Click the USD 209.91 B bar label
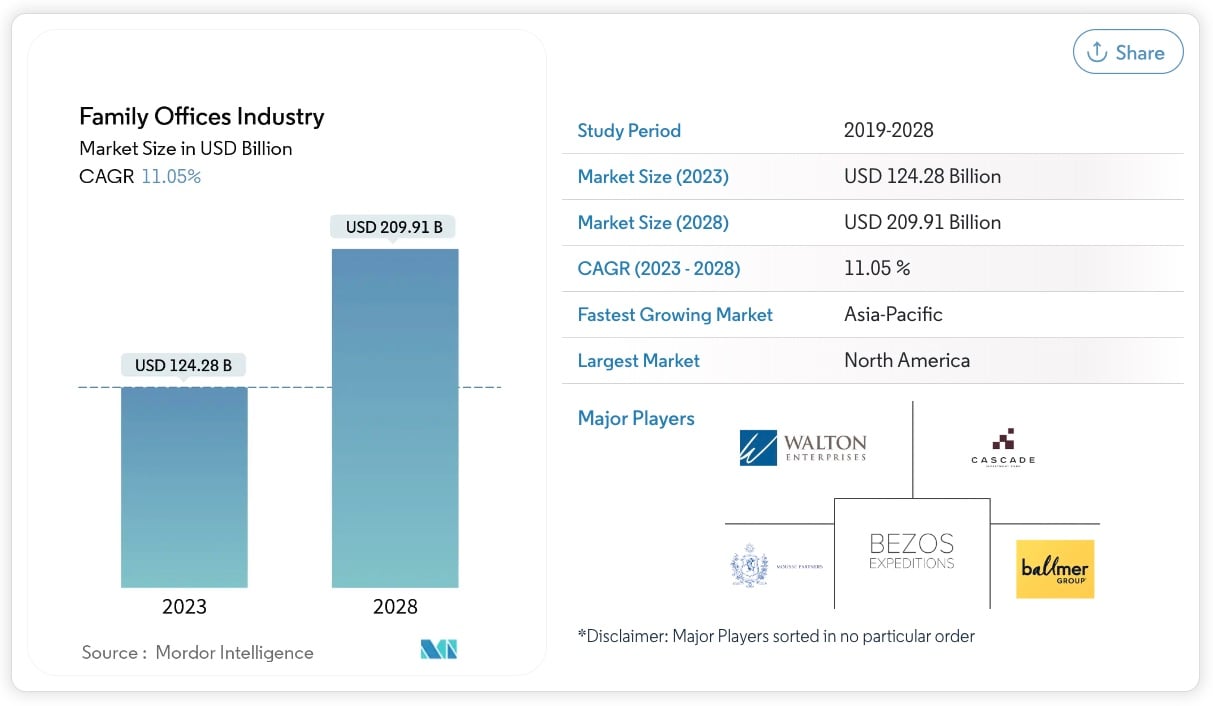Image resolution: width=1213 pixels, height=706 pixels. point(394,227)
